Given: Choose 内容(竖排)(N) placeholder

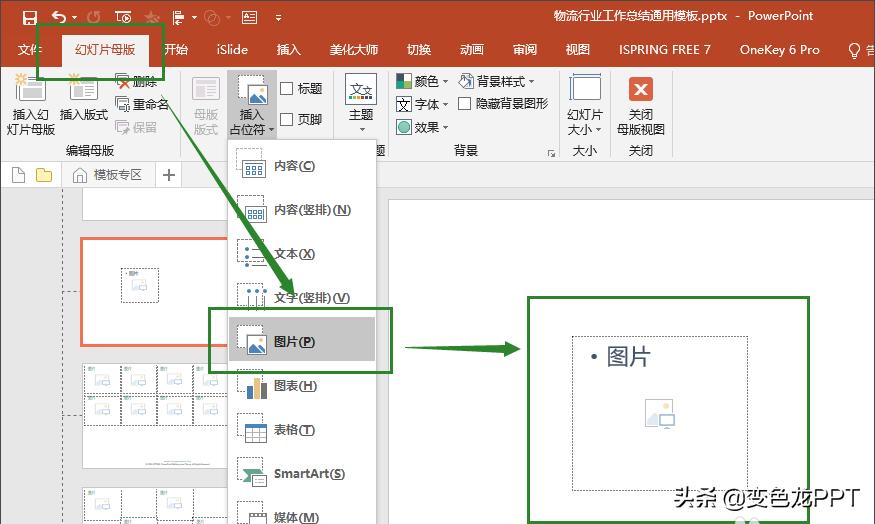Looking at the screenshot, I should 302,210.
